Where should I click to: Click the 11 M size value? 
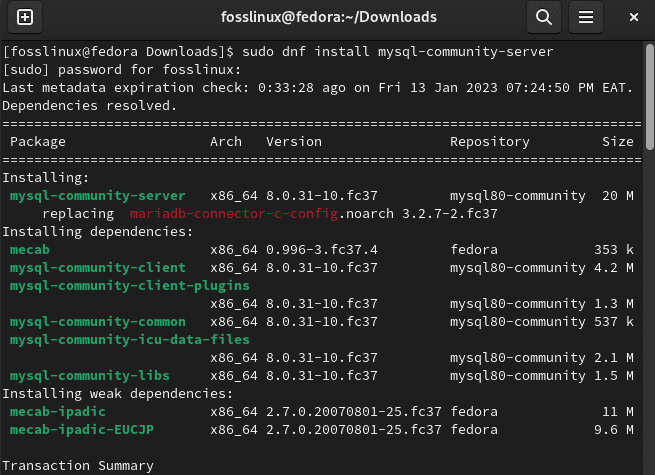[x=618, y=412]
